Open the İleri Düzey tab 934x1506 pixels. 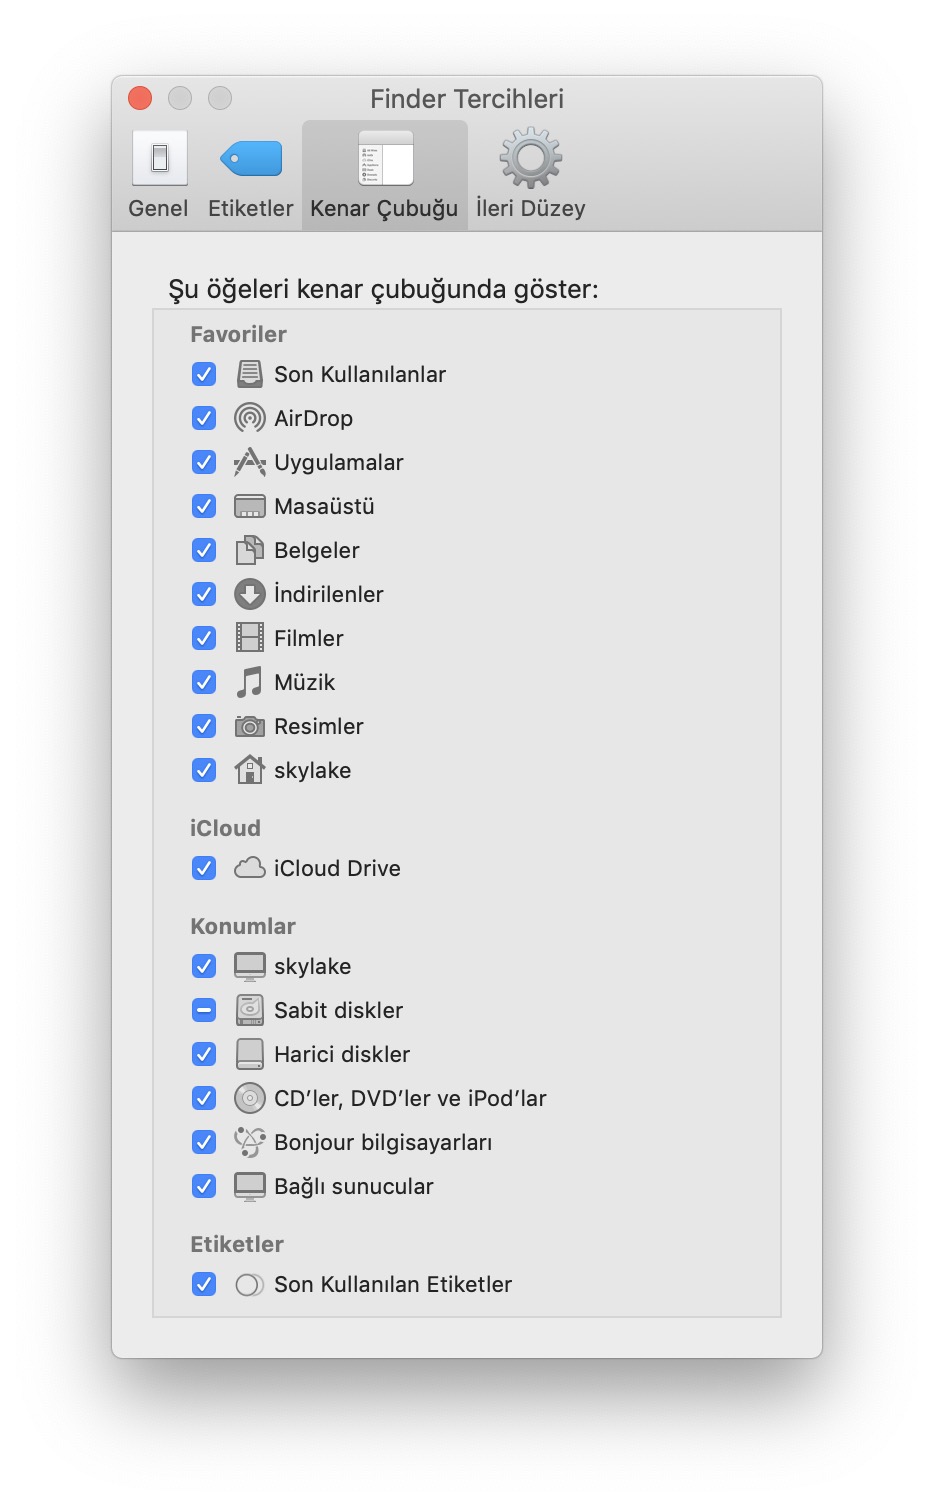530,176
